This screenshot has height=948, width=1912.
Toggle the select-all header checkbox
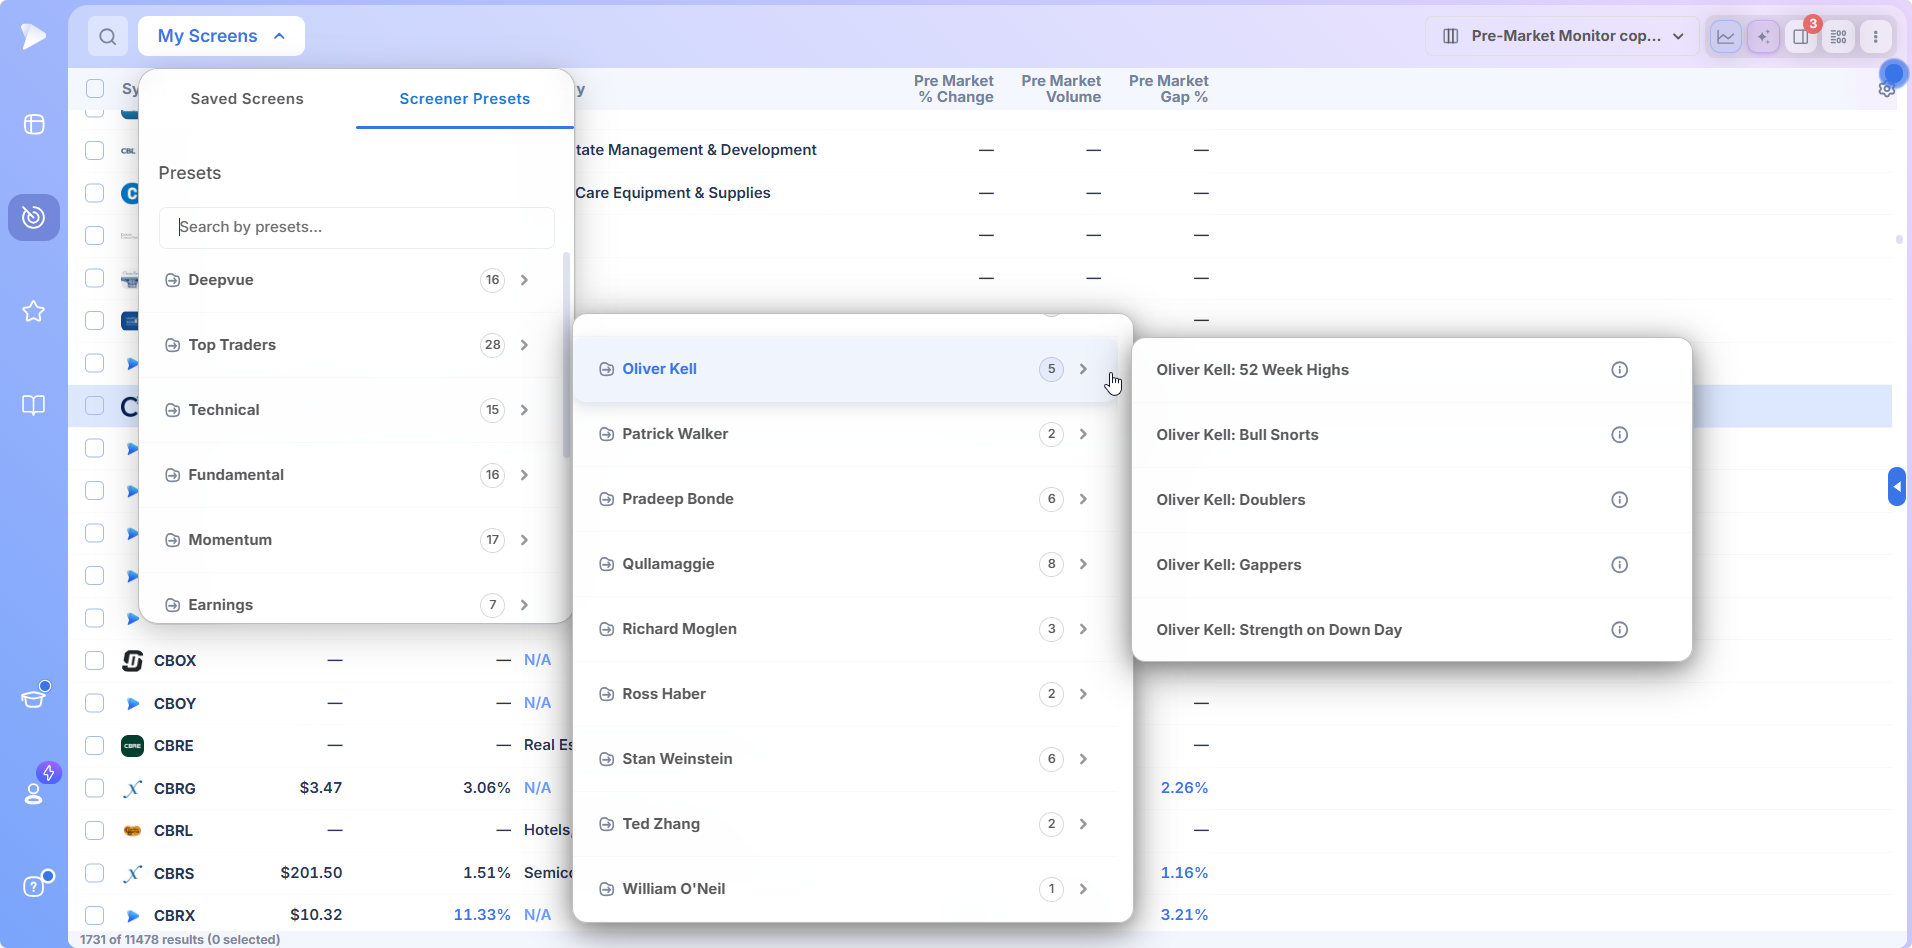coord(95,88)
